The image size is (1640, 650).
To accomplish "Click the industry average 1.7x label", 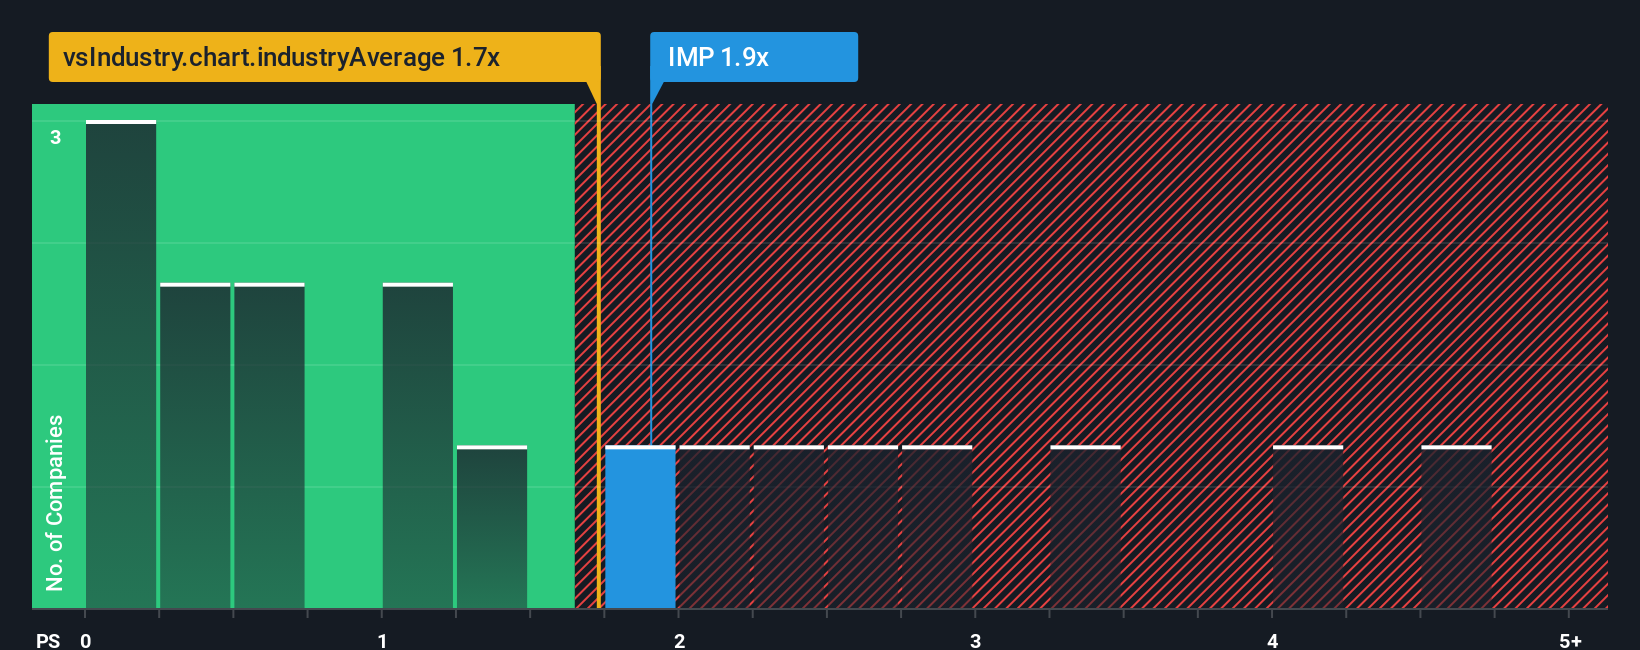I will (x=324, y=57).
